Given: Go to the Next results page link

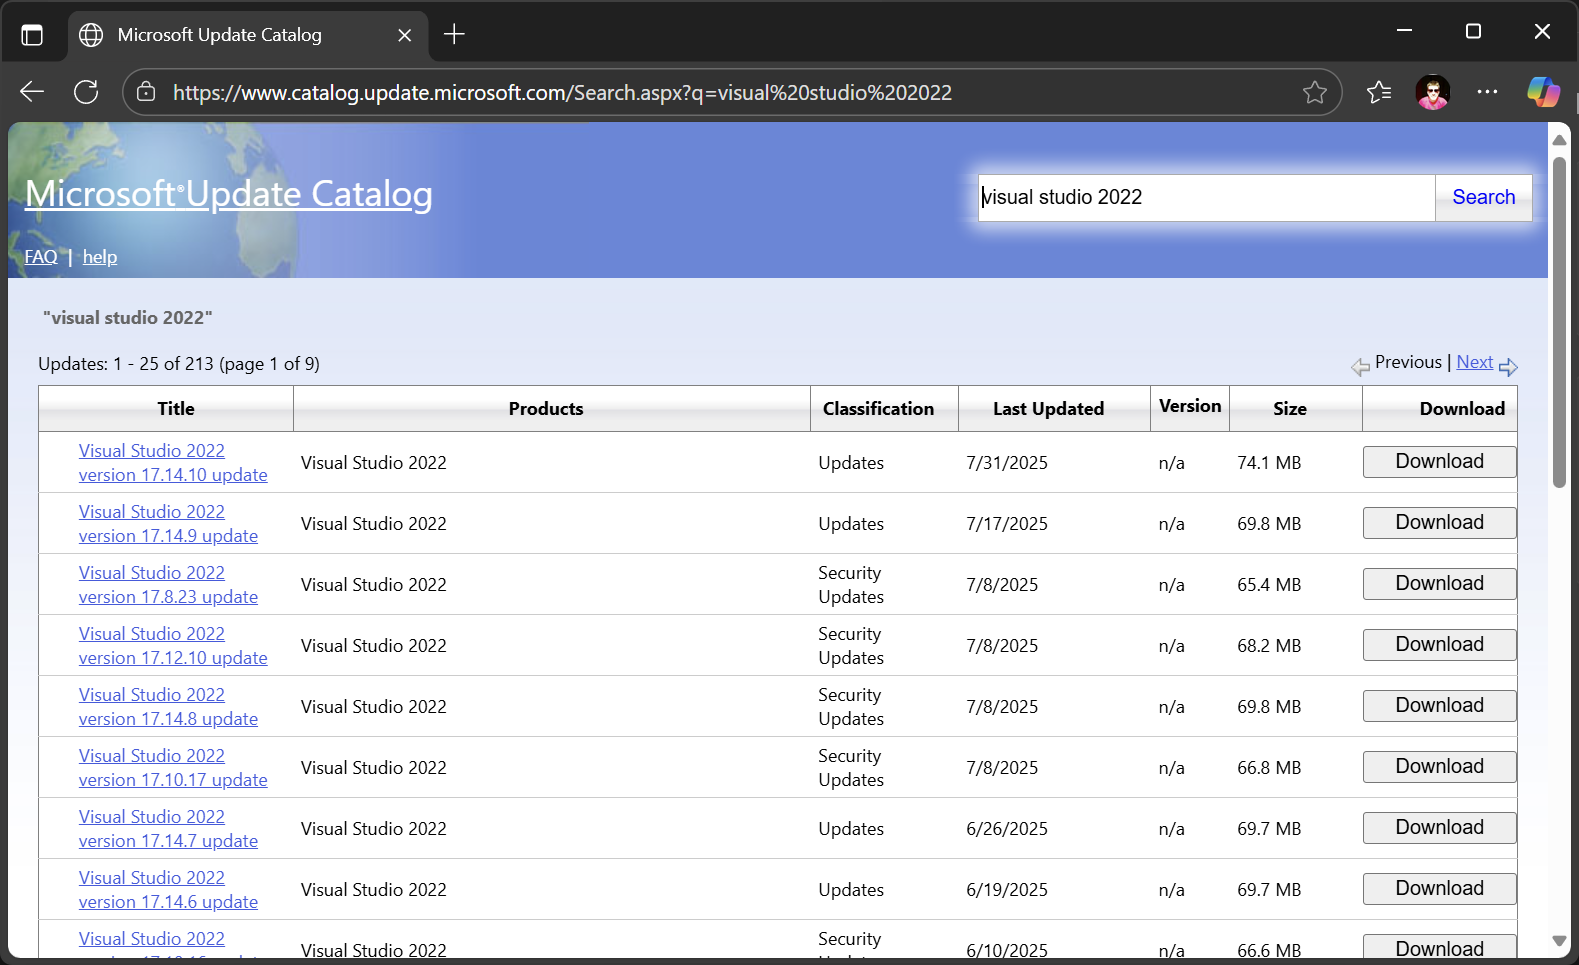Looking at the screenshot, I should click(1474, 362).
